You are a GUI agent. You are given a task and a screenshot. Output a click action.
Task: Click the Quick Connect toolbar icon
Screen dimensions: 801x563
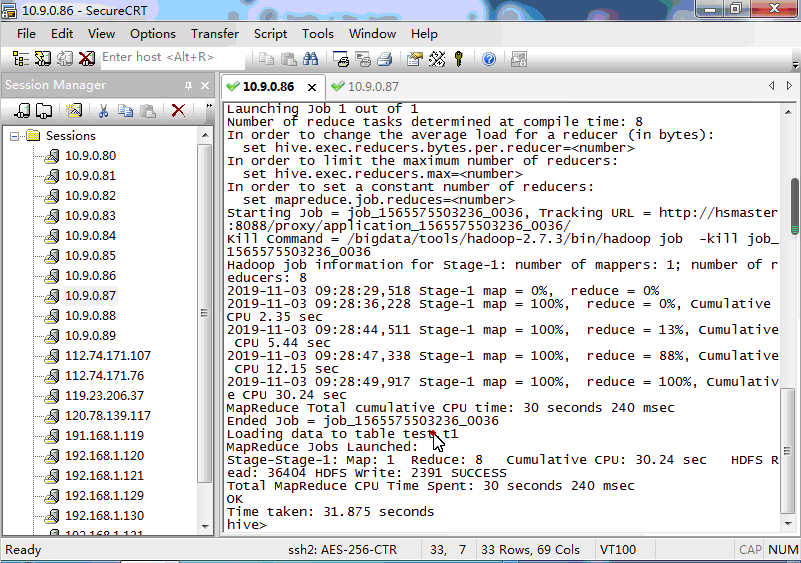coord(40,58)
